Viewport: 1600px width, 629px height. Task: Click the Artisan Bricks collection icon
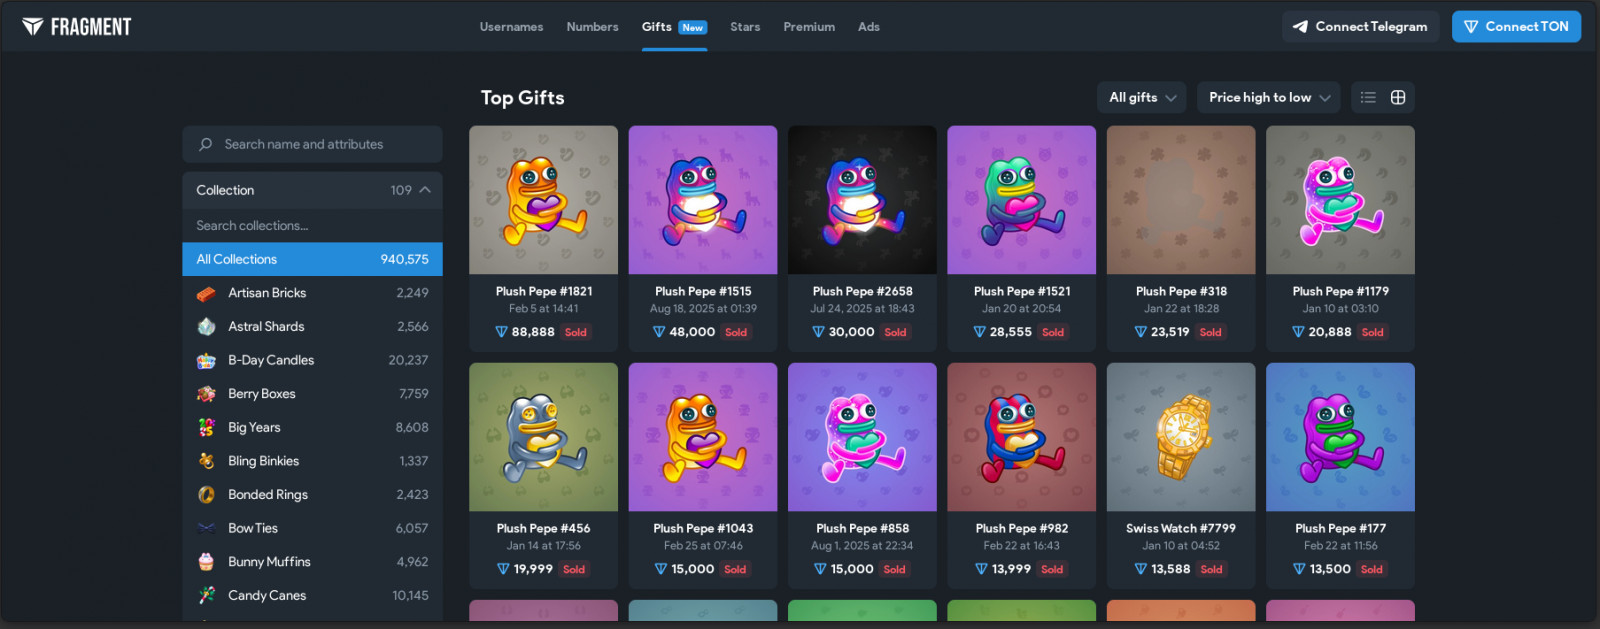click(206, 293)
